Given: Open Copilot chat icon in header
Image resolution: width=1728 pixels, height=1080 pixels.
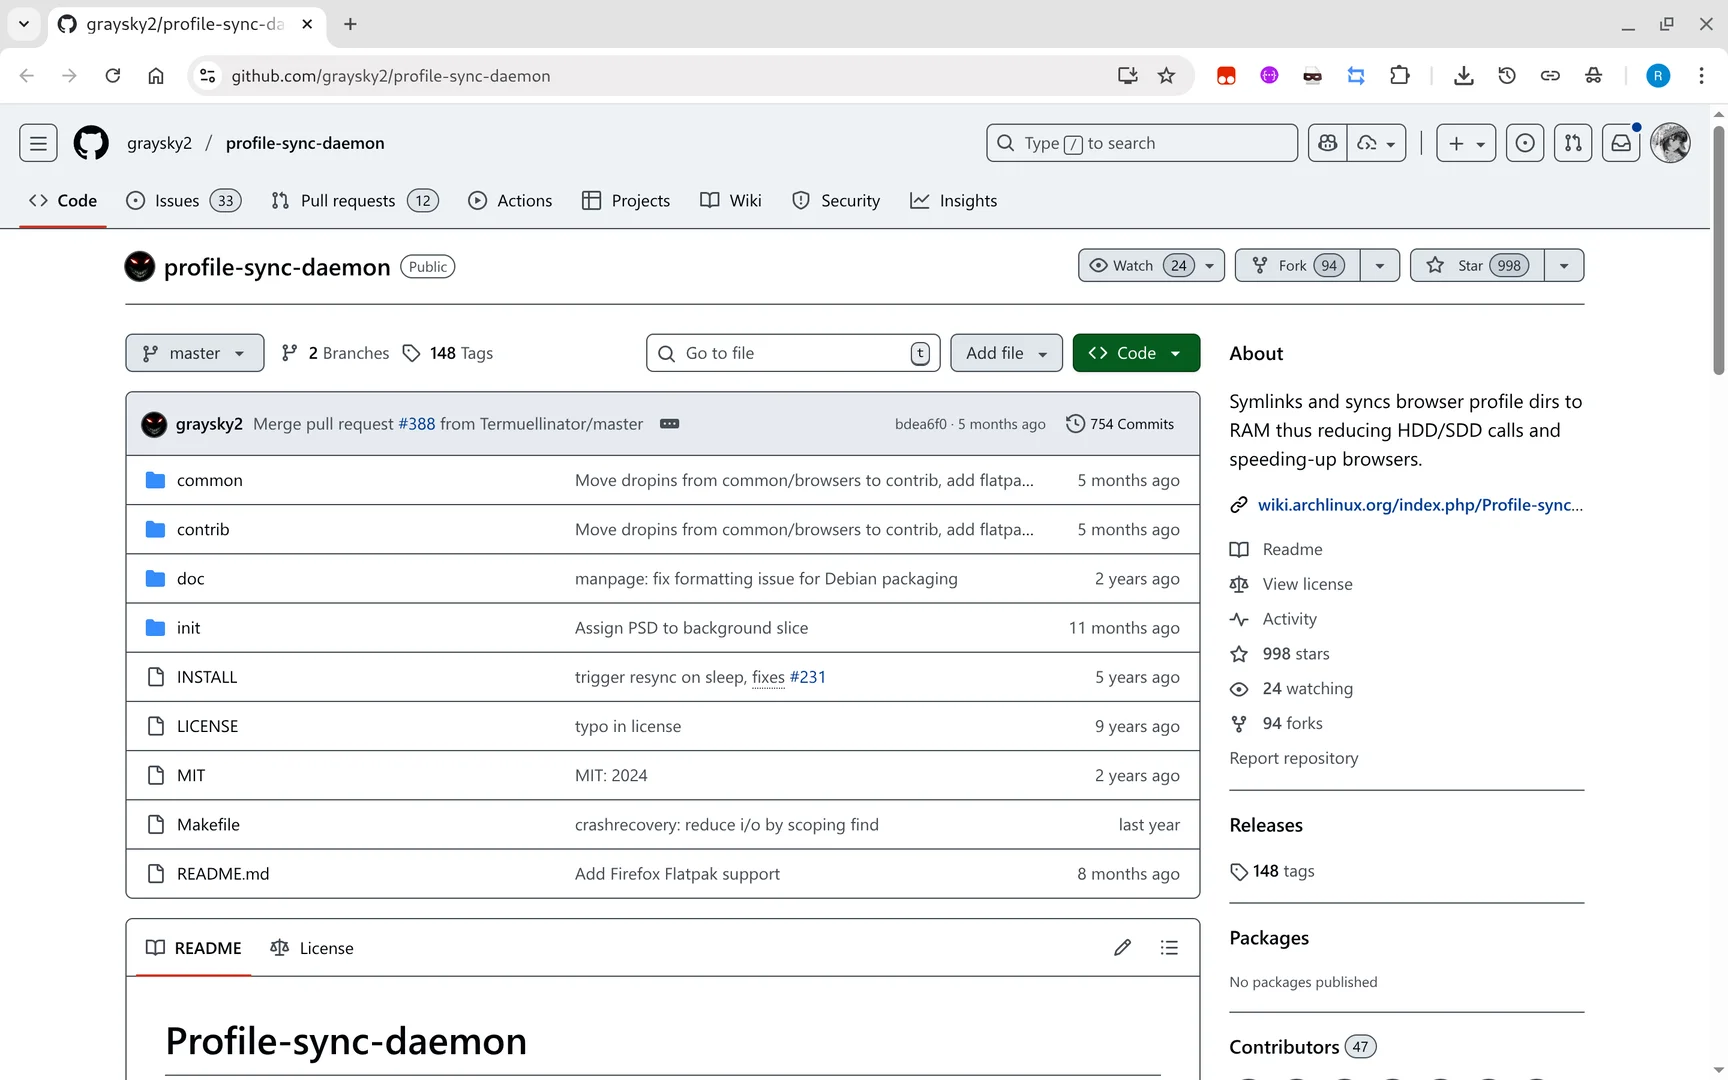Looking at the screenshot, I should click(x=1328, y=143).
